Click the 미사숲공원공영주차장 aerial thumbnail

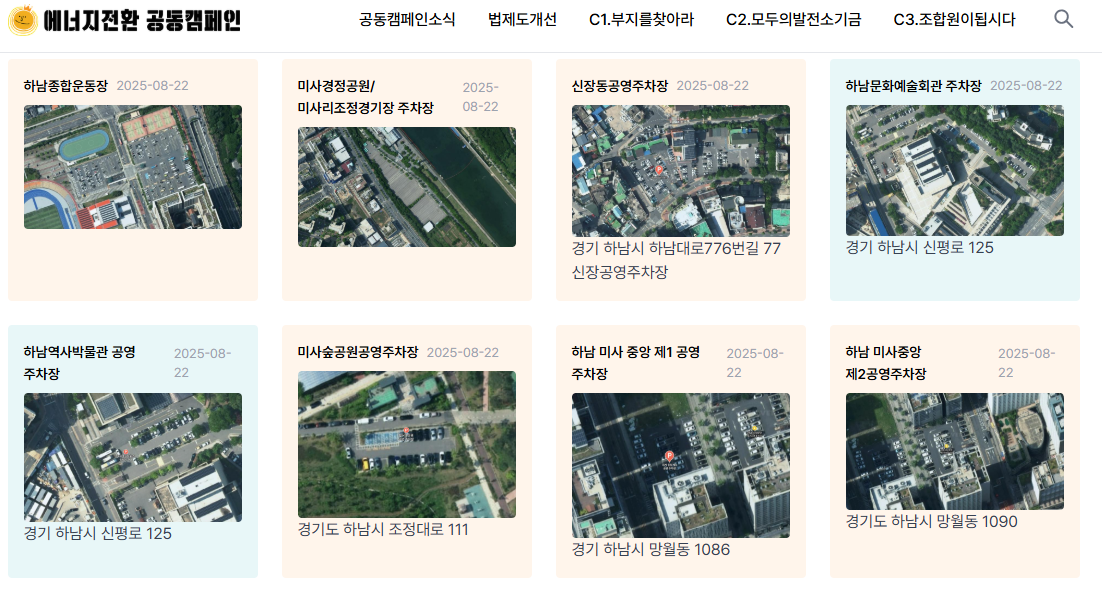pyautogui.click(x=407, y=444)
